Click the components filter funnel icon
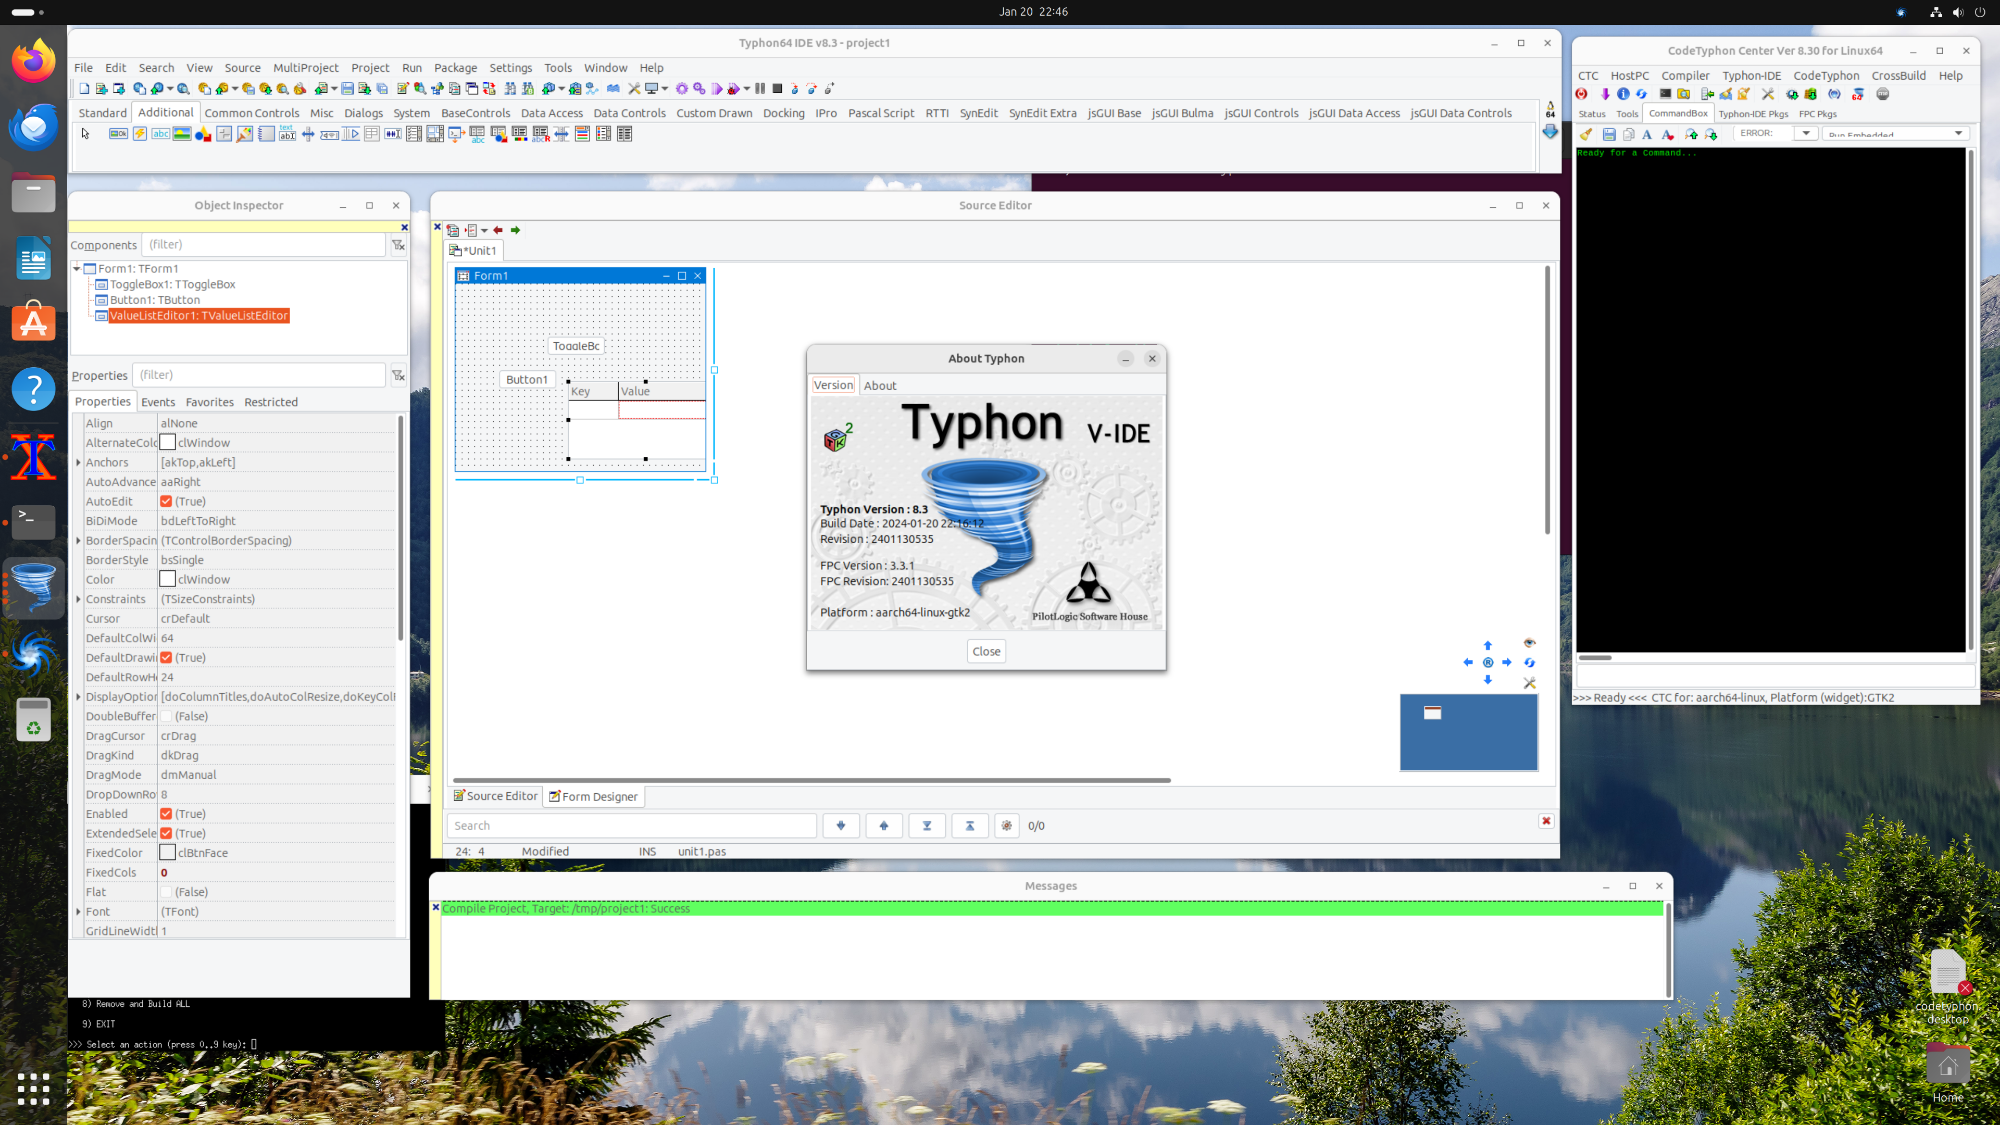 (398, 245)
